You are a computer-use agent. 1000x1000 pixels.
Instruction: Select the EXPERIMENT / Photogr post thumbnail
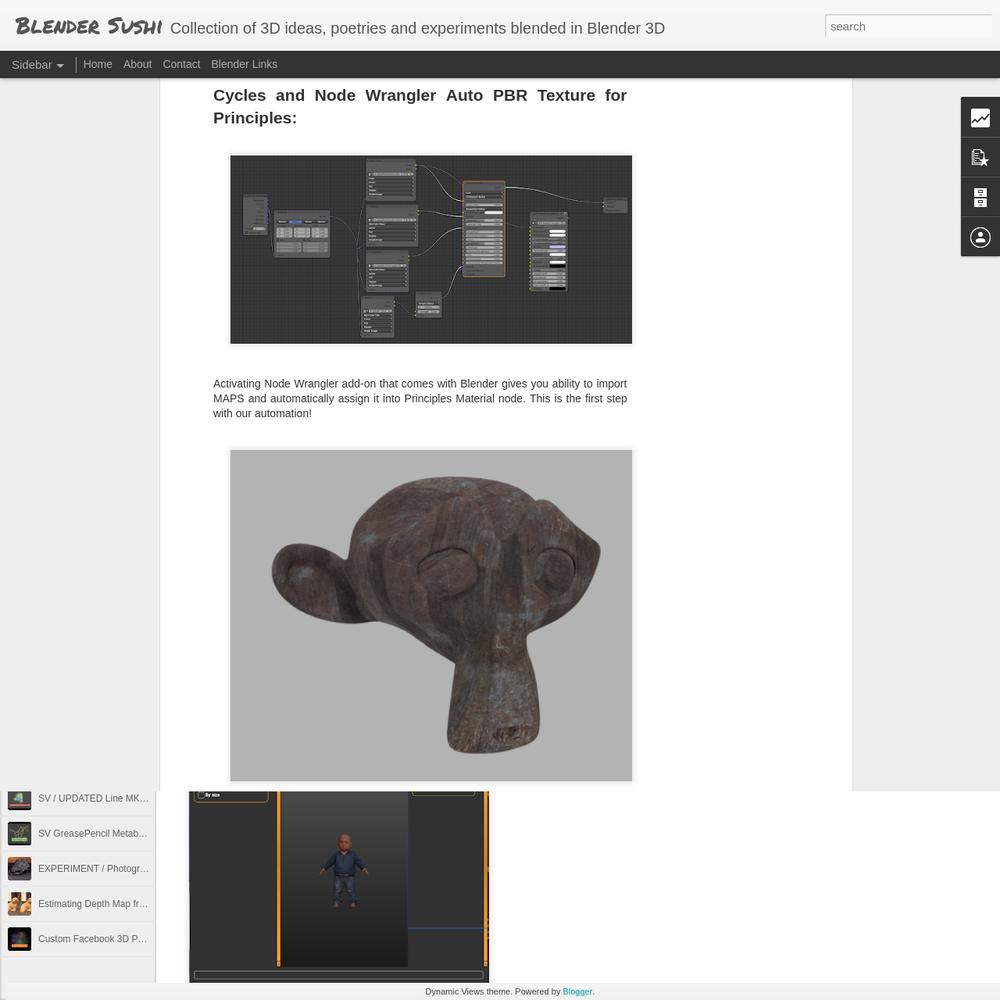tap(19, 869)
